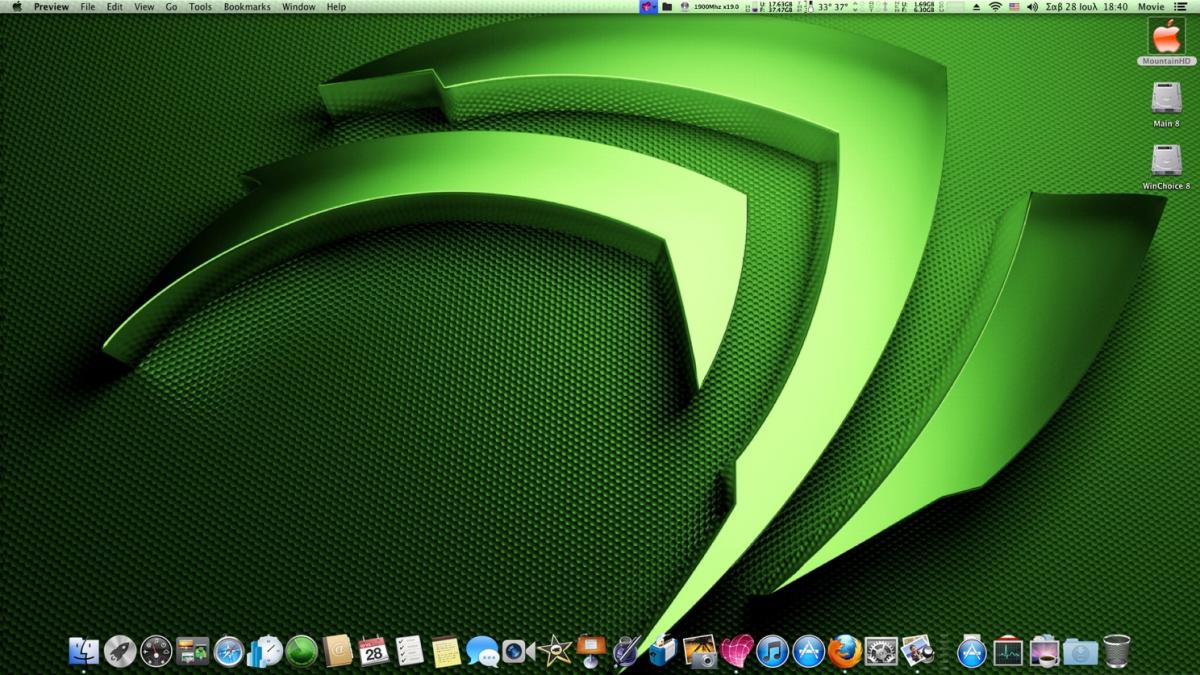
Task: Open Calendar showing 28 in Dock
Action: 374,651
